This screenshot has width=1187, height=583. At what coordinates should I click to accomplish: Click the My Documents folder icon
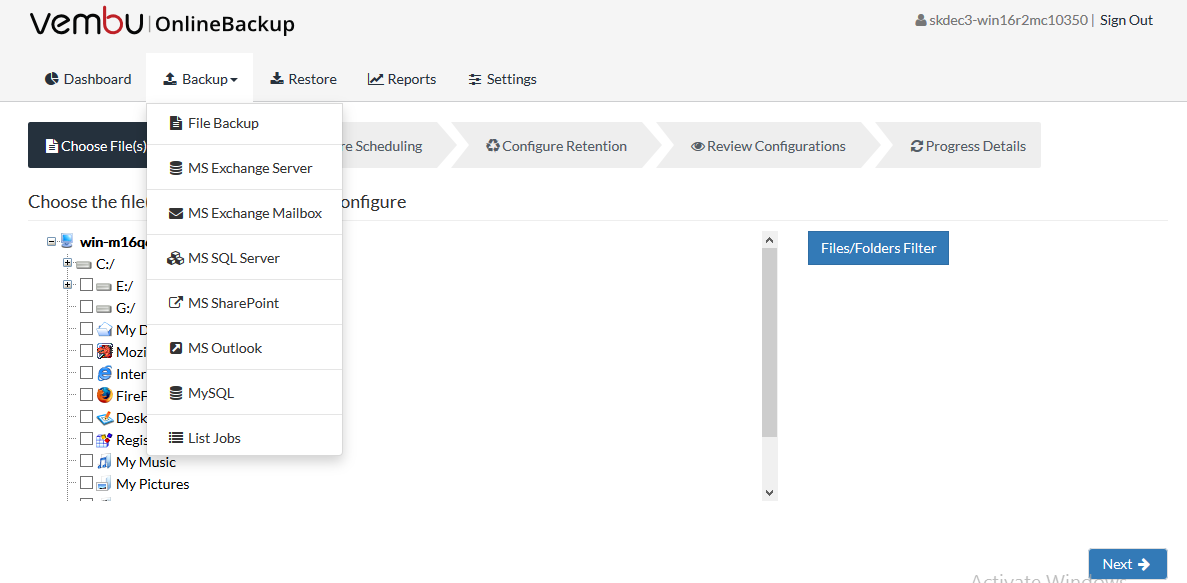(104, 329)
